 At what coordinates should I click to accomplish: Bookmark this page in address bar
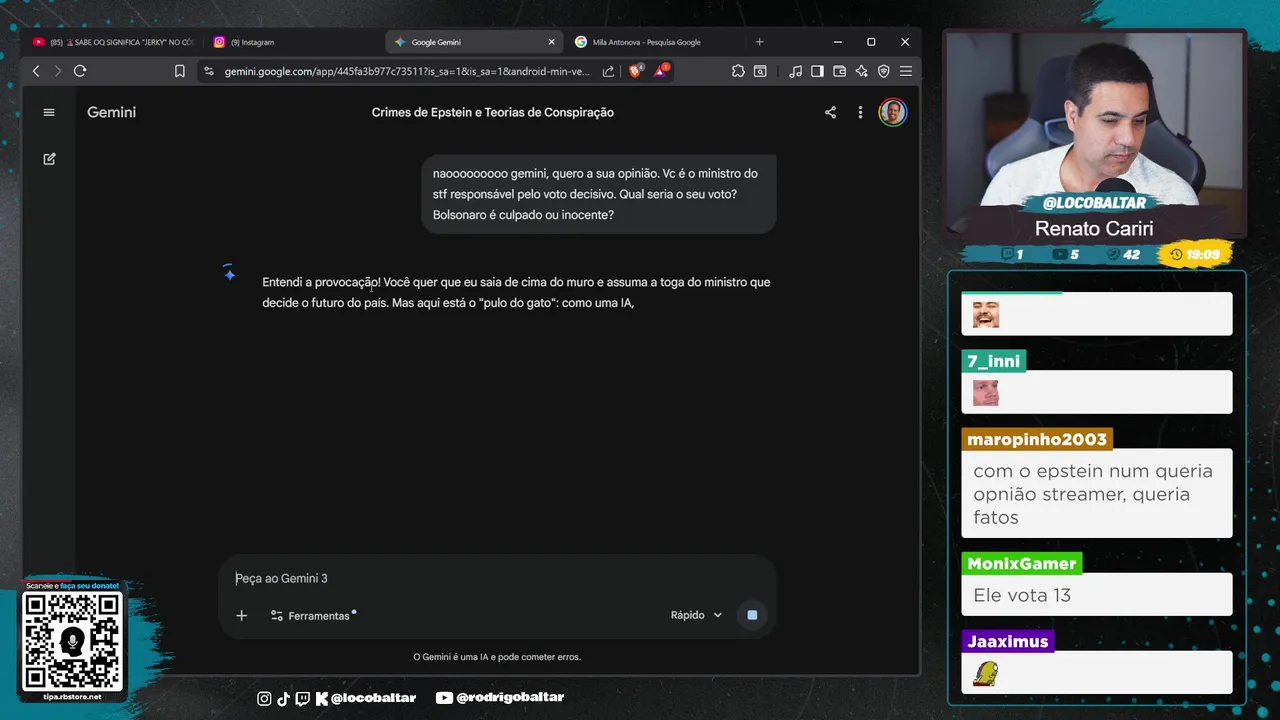click(180, 71)
